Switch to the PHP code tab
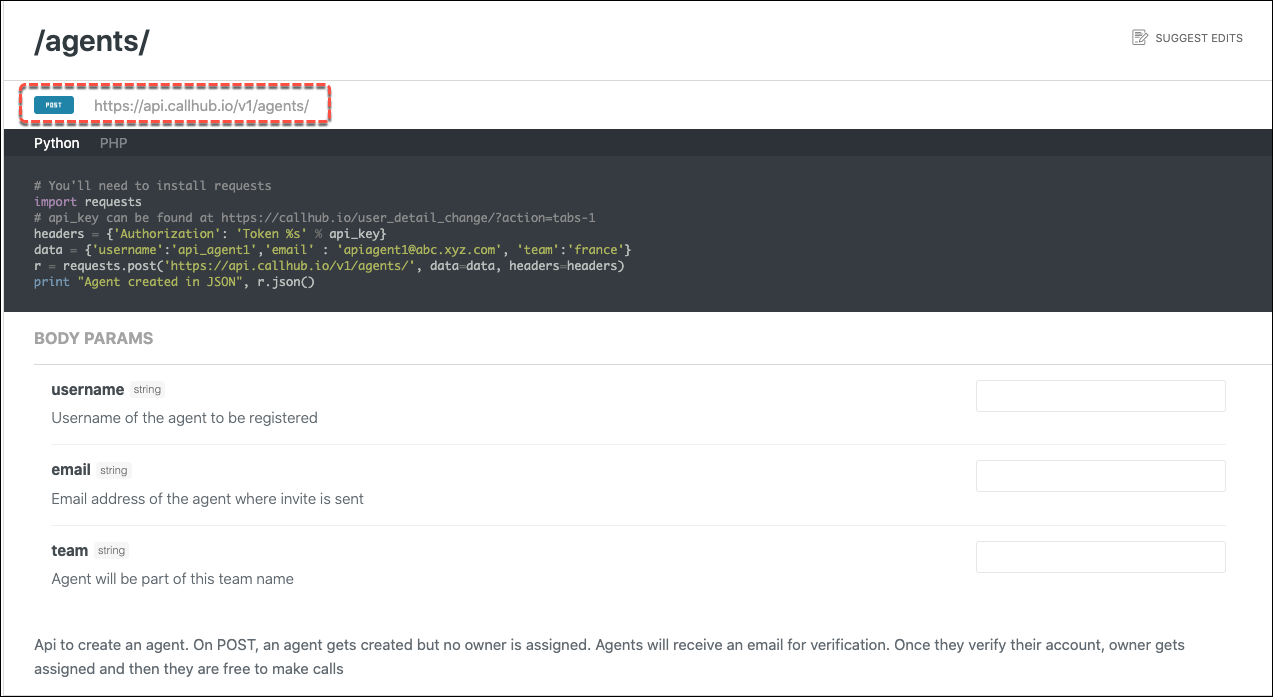The width and height of the screenshot is (1273, 697). [x=114, y=143]
